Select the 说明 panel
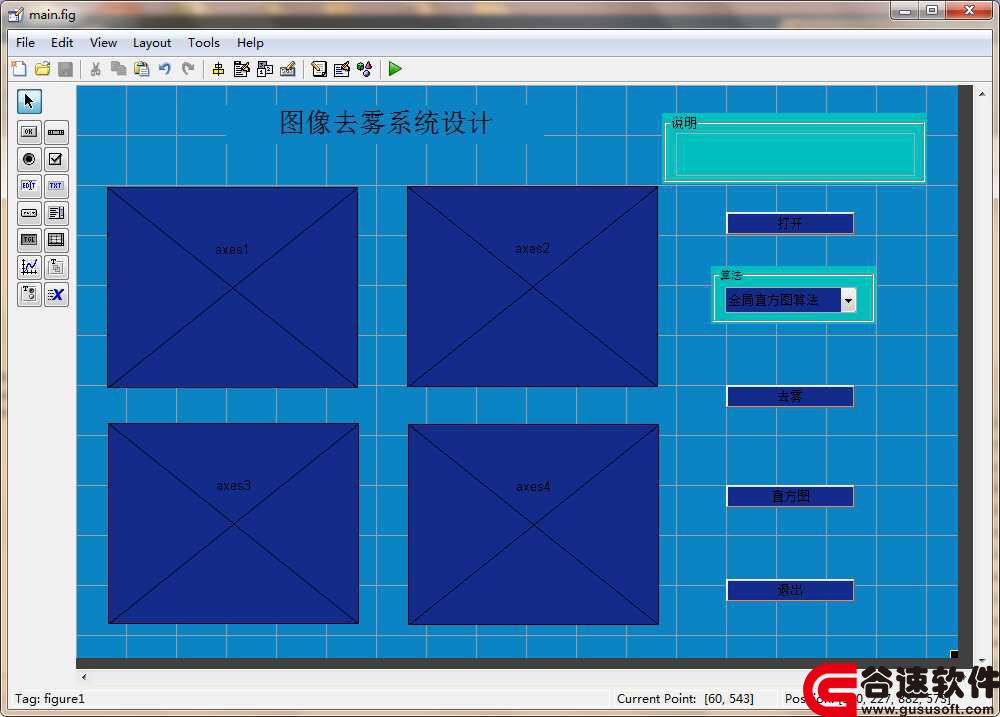Image resolution: width=1000 pixels, height=717 pixels. pyautogui.click(x=795, y=148)
